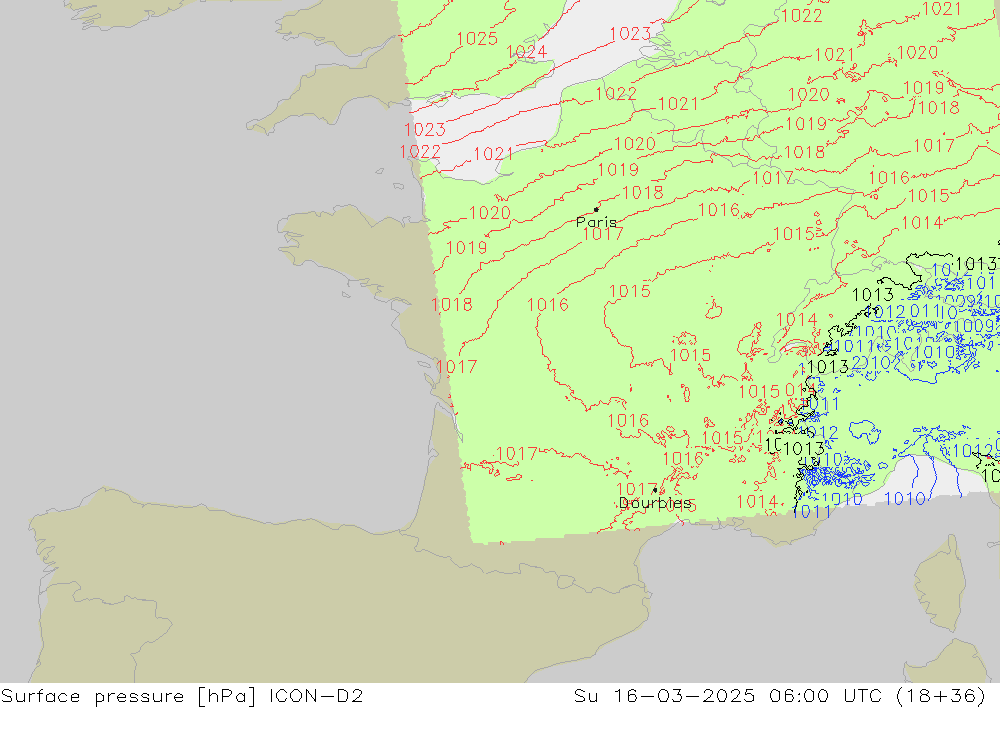Click the Dourbies location label

tap(655, 503)
